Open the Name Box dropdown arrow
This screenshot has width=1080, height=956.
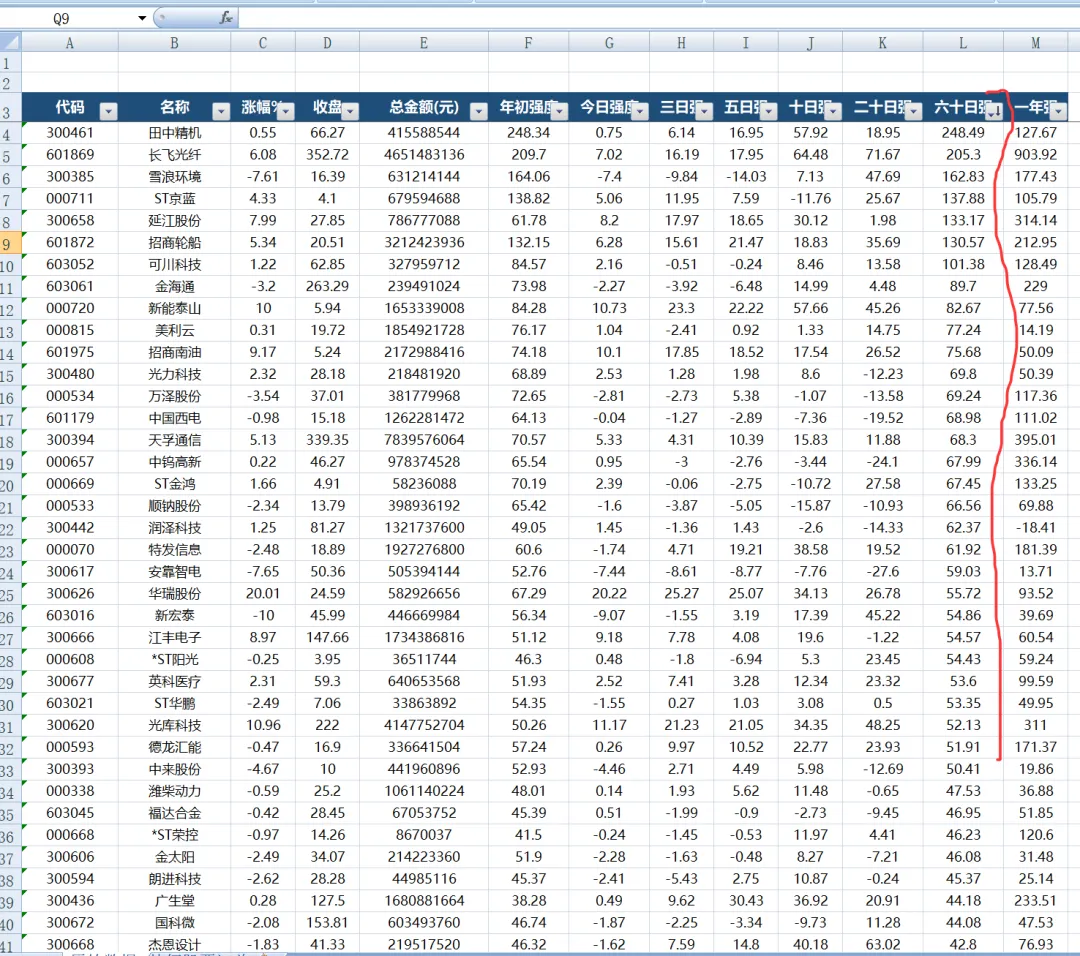tap(142, 18)
